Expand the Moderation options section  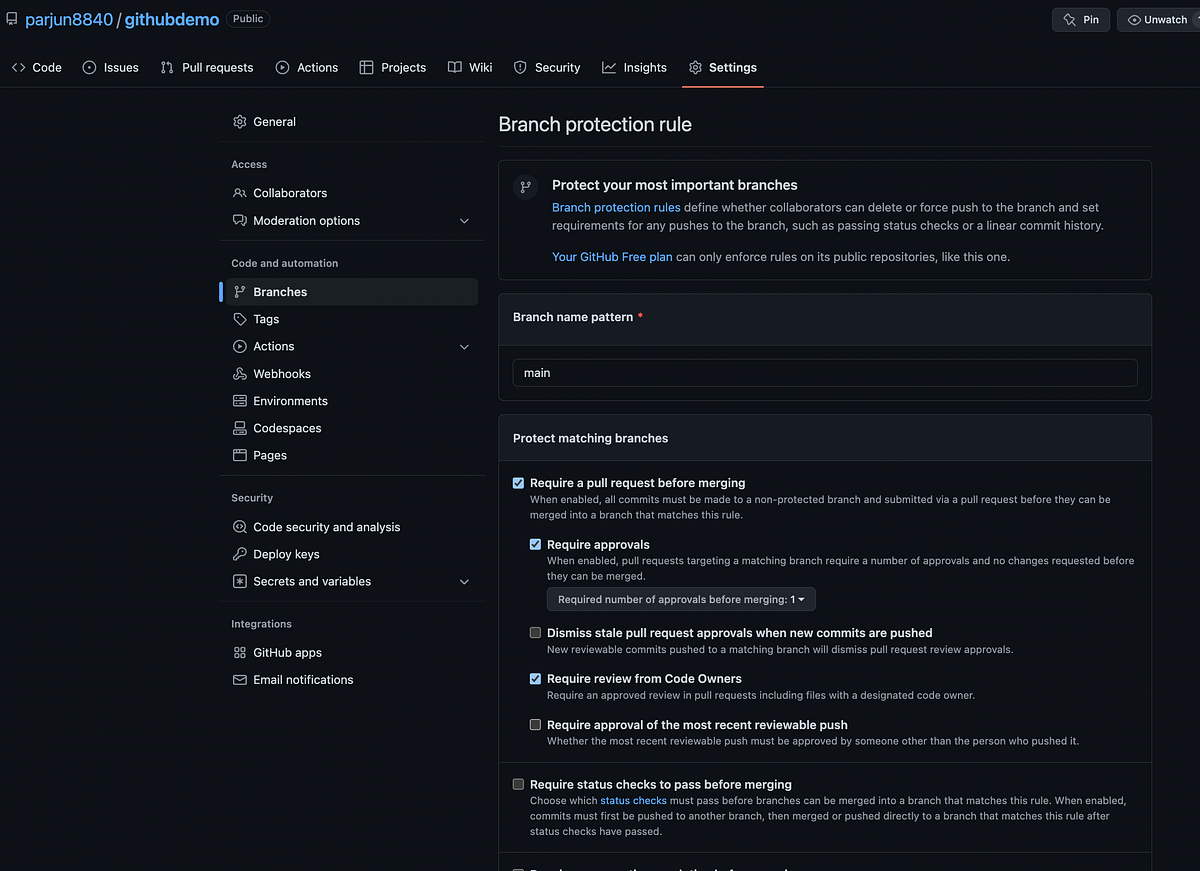[464, 220]
